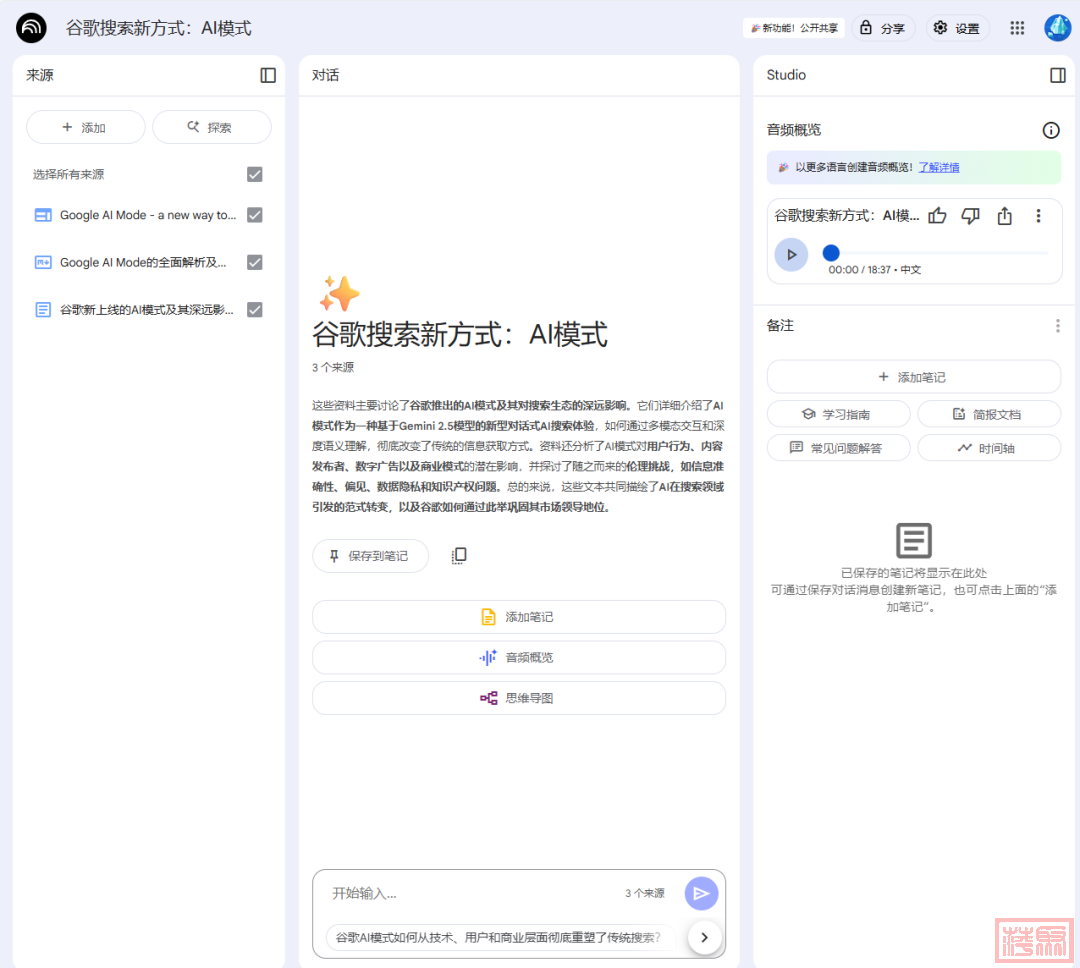
Task: Click the notebook title at top
Action: [x=158, y=28]
